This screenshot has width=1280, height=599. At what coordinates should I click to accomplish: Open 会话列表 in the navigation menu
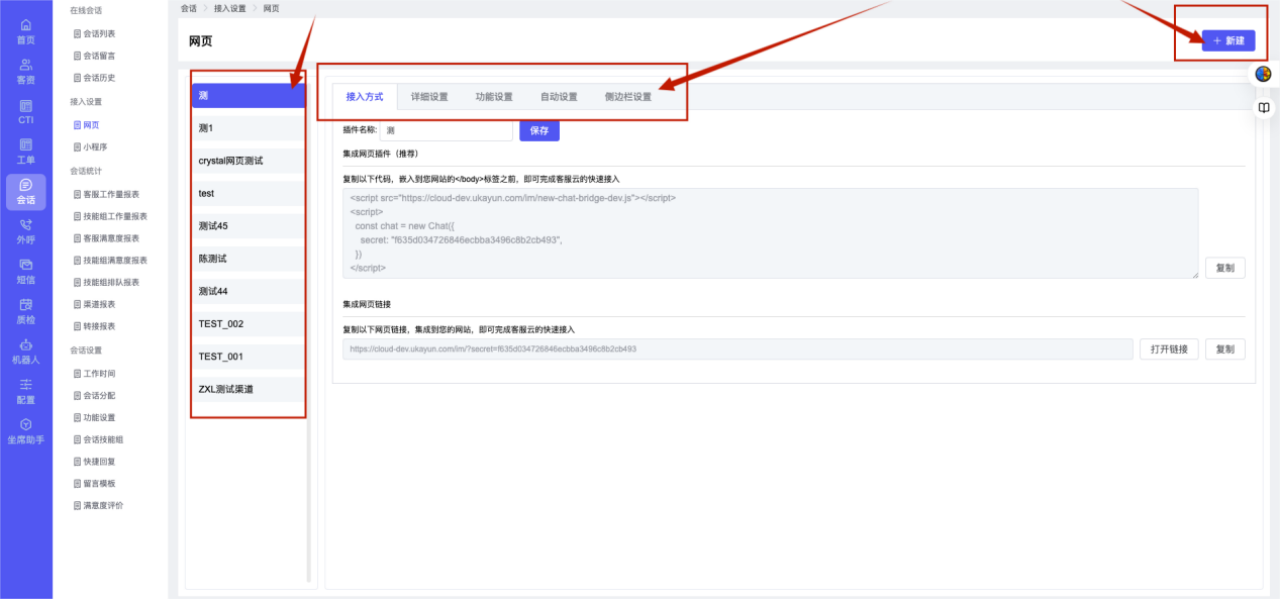(x=98, y=33)
